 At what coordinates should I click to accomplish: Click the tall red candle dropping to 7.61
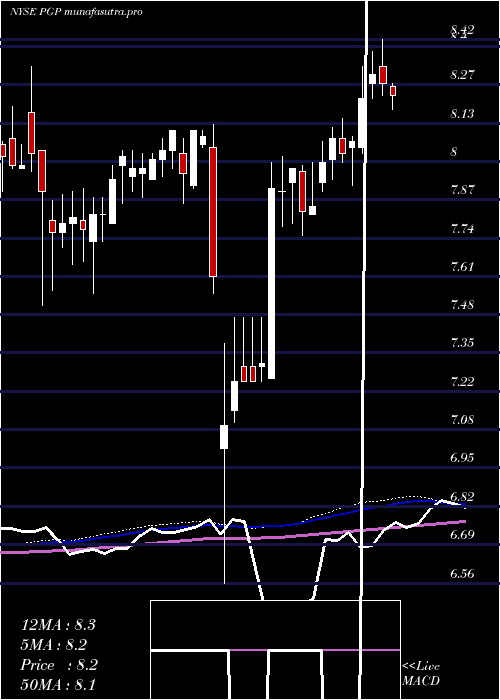point(213,212)
